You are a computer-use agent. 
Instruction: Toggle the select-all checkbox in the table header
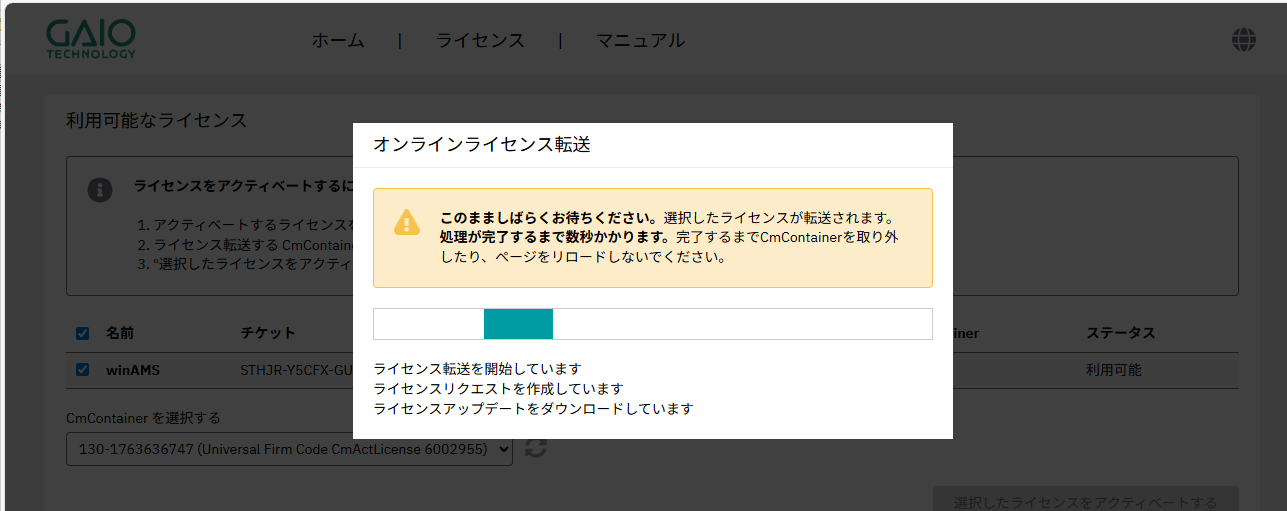click(x=83, y=333)
